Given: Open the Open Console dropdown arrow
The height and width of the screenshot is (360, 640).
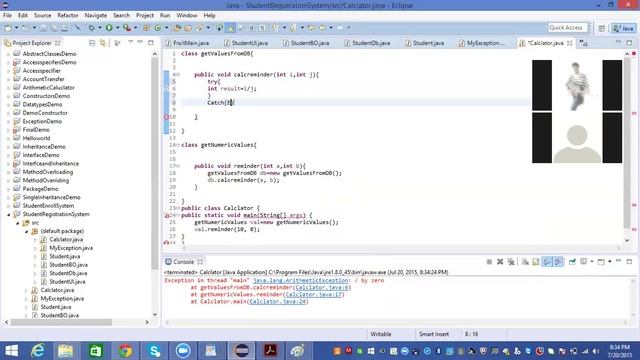Looking at the screenshot, I should tap(609, 262).
